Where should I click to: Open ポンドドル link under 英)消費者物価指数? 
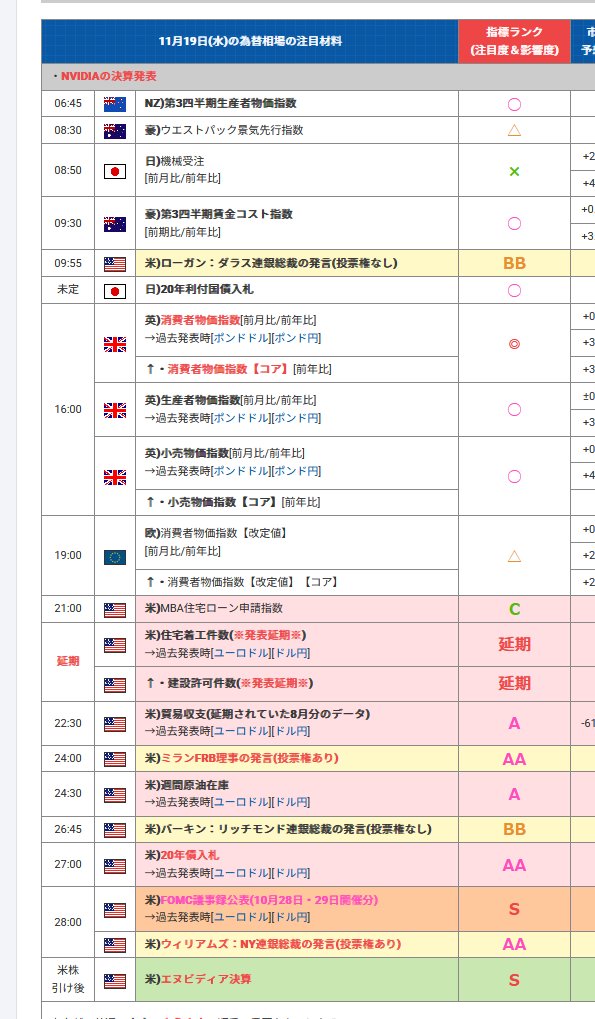click(241, 338)
